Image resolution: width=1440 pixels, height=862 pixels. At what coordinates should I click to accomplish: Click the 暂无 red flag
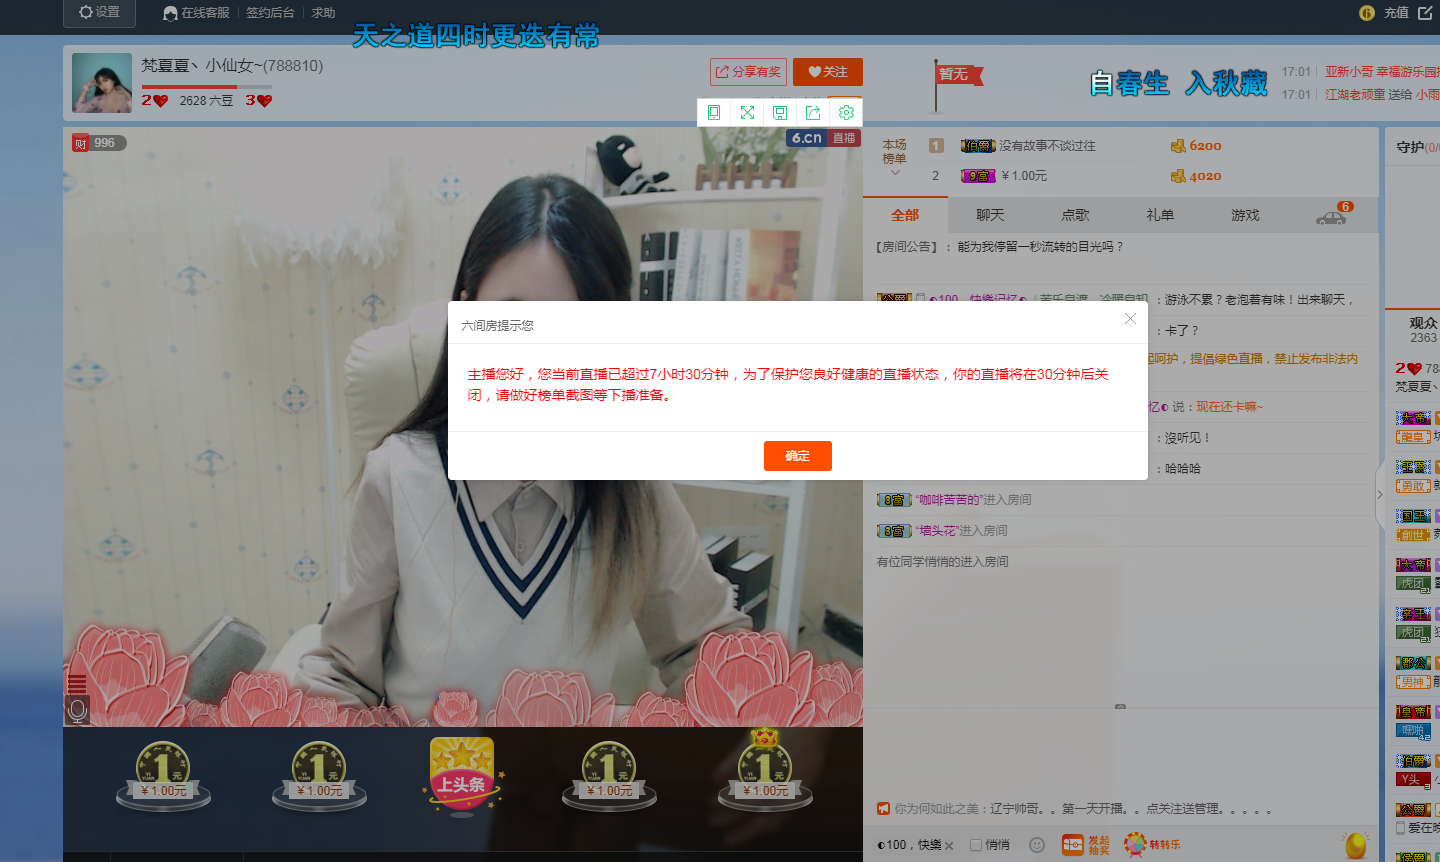coord(957,74)
